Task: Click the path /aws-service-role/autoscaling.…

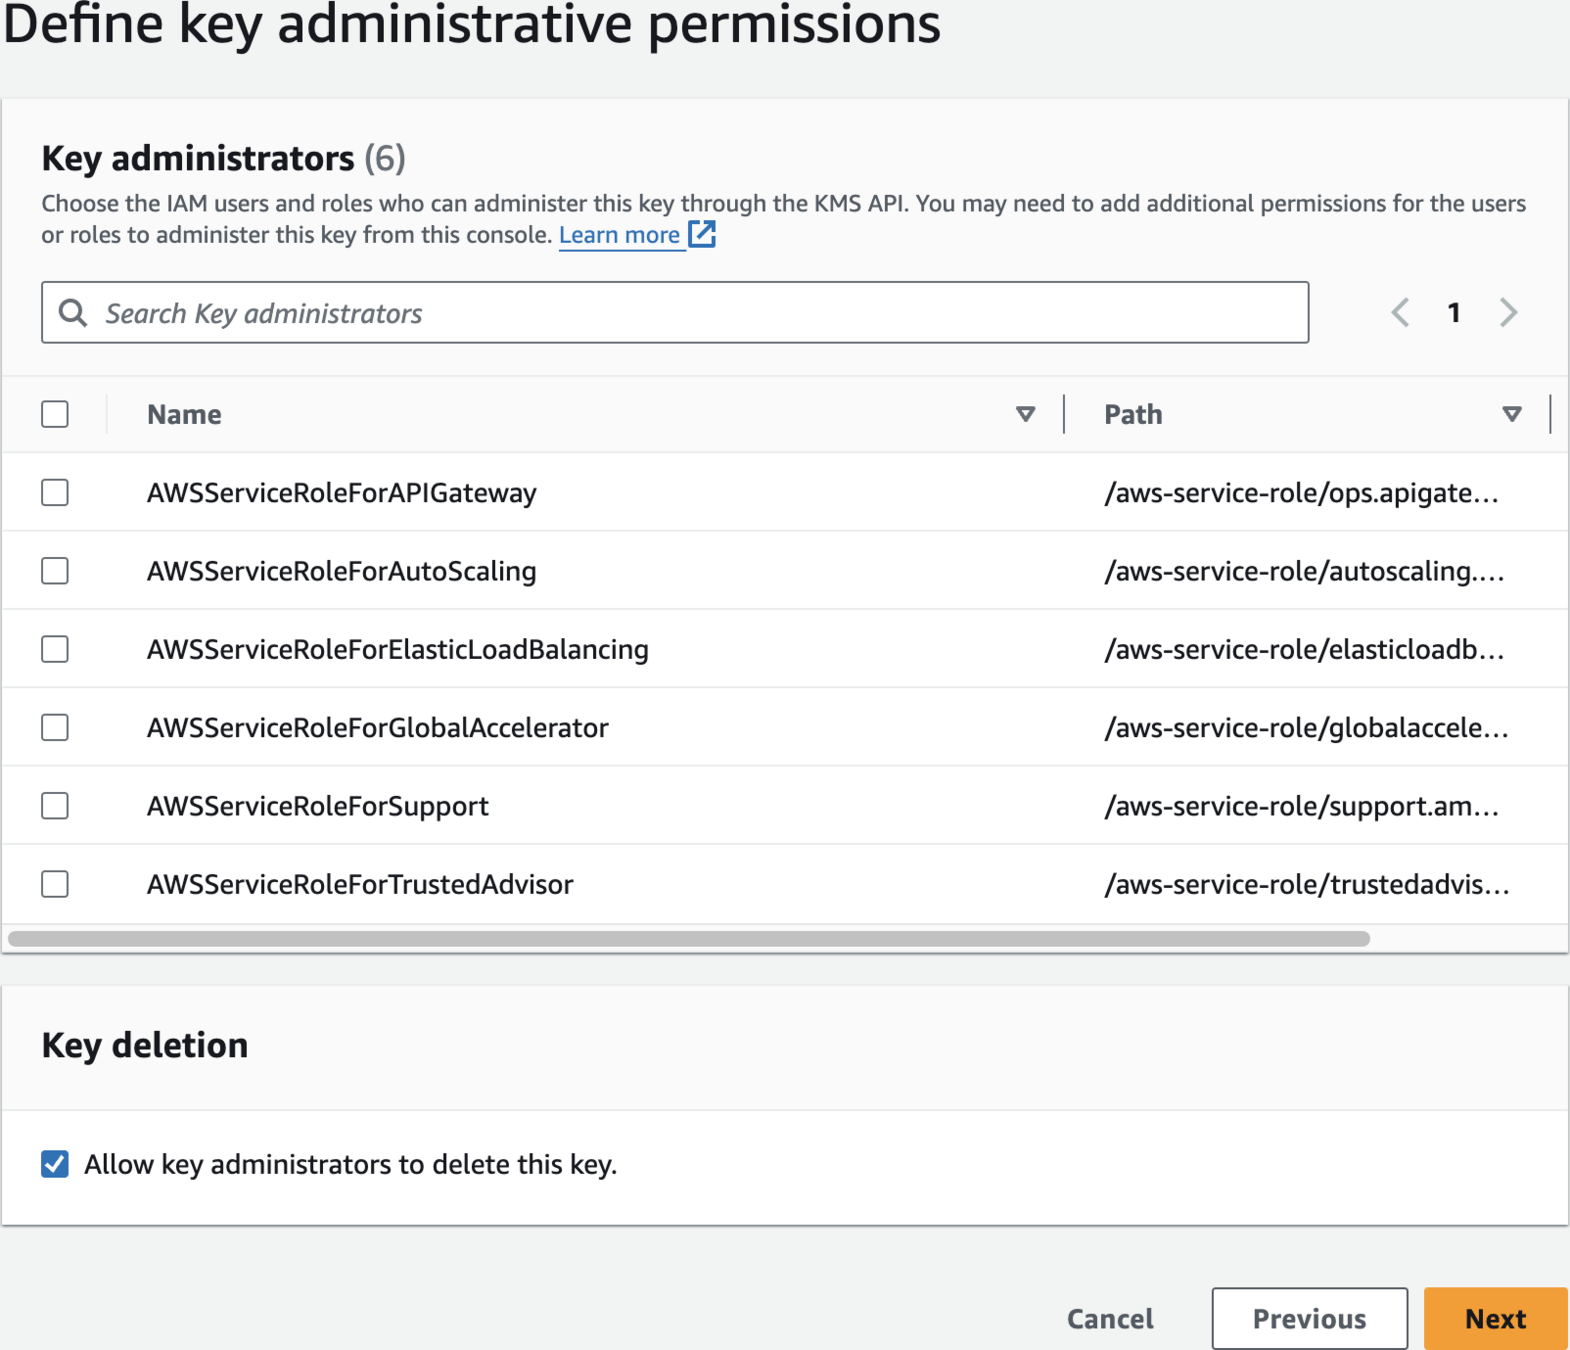Action: point(1304,571)
